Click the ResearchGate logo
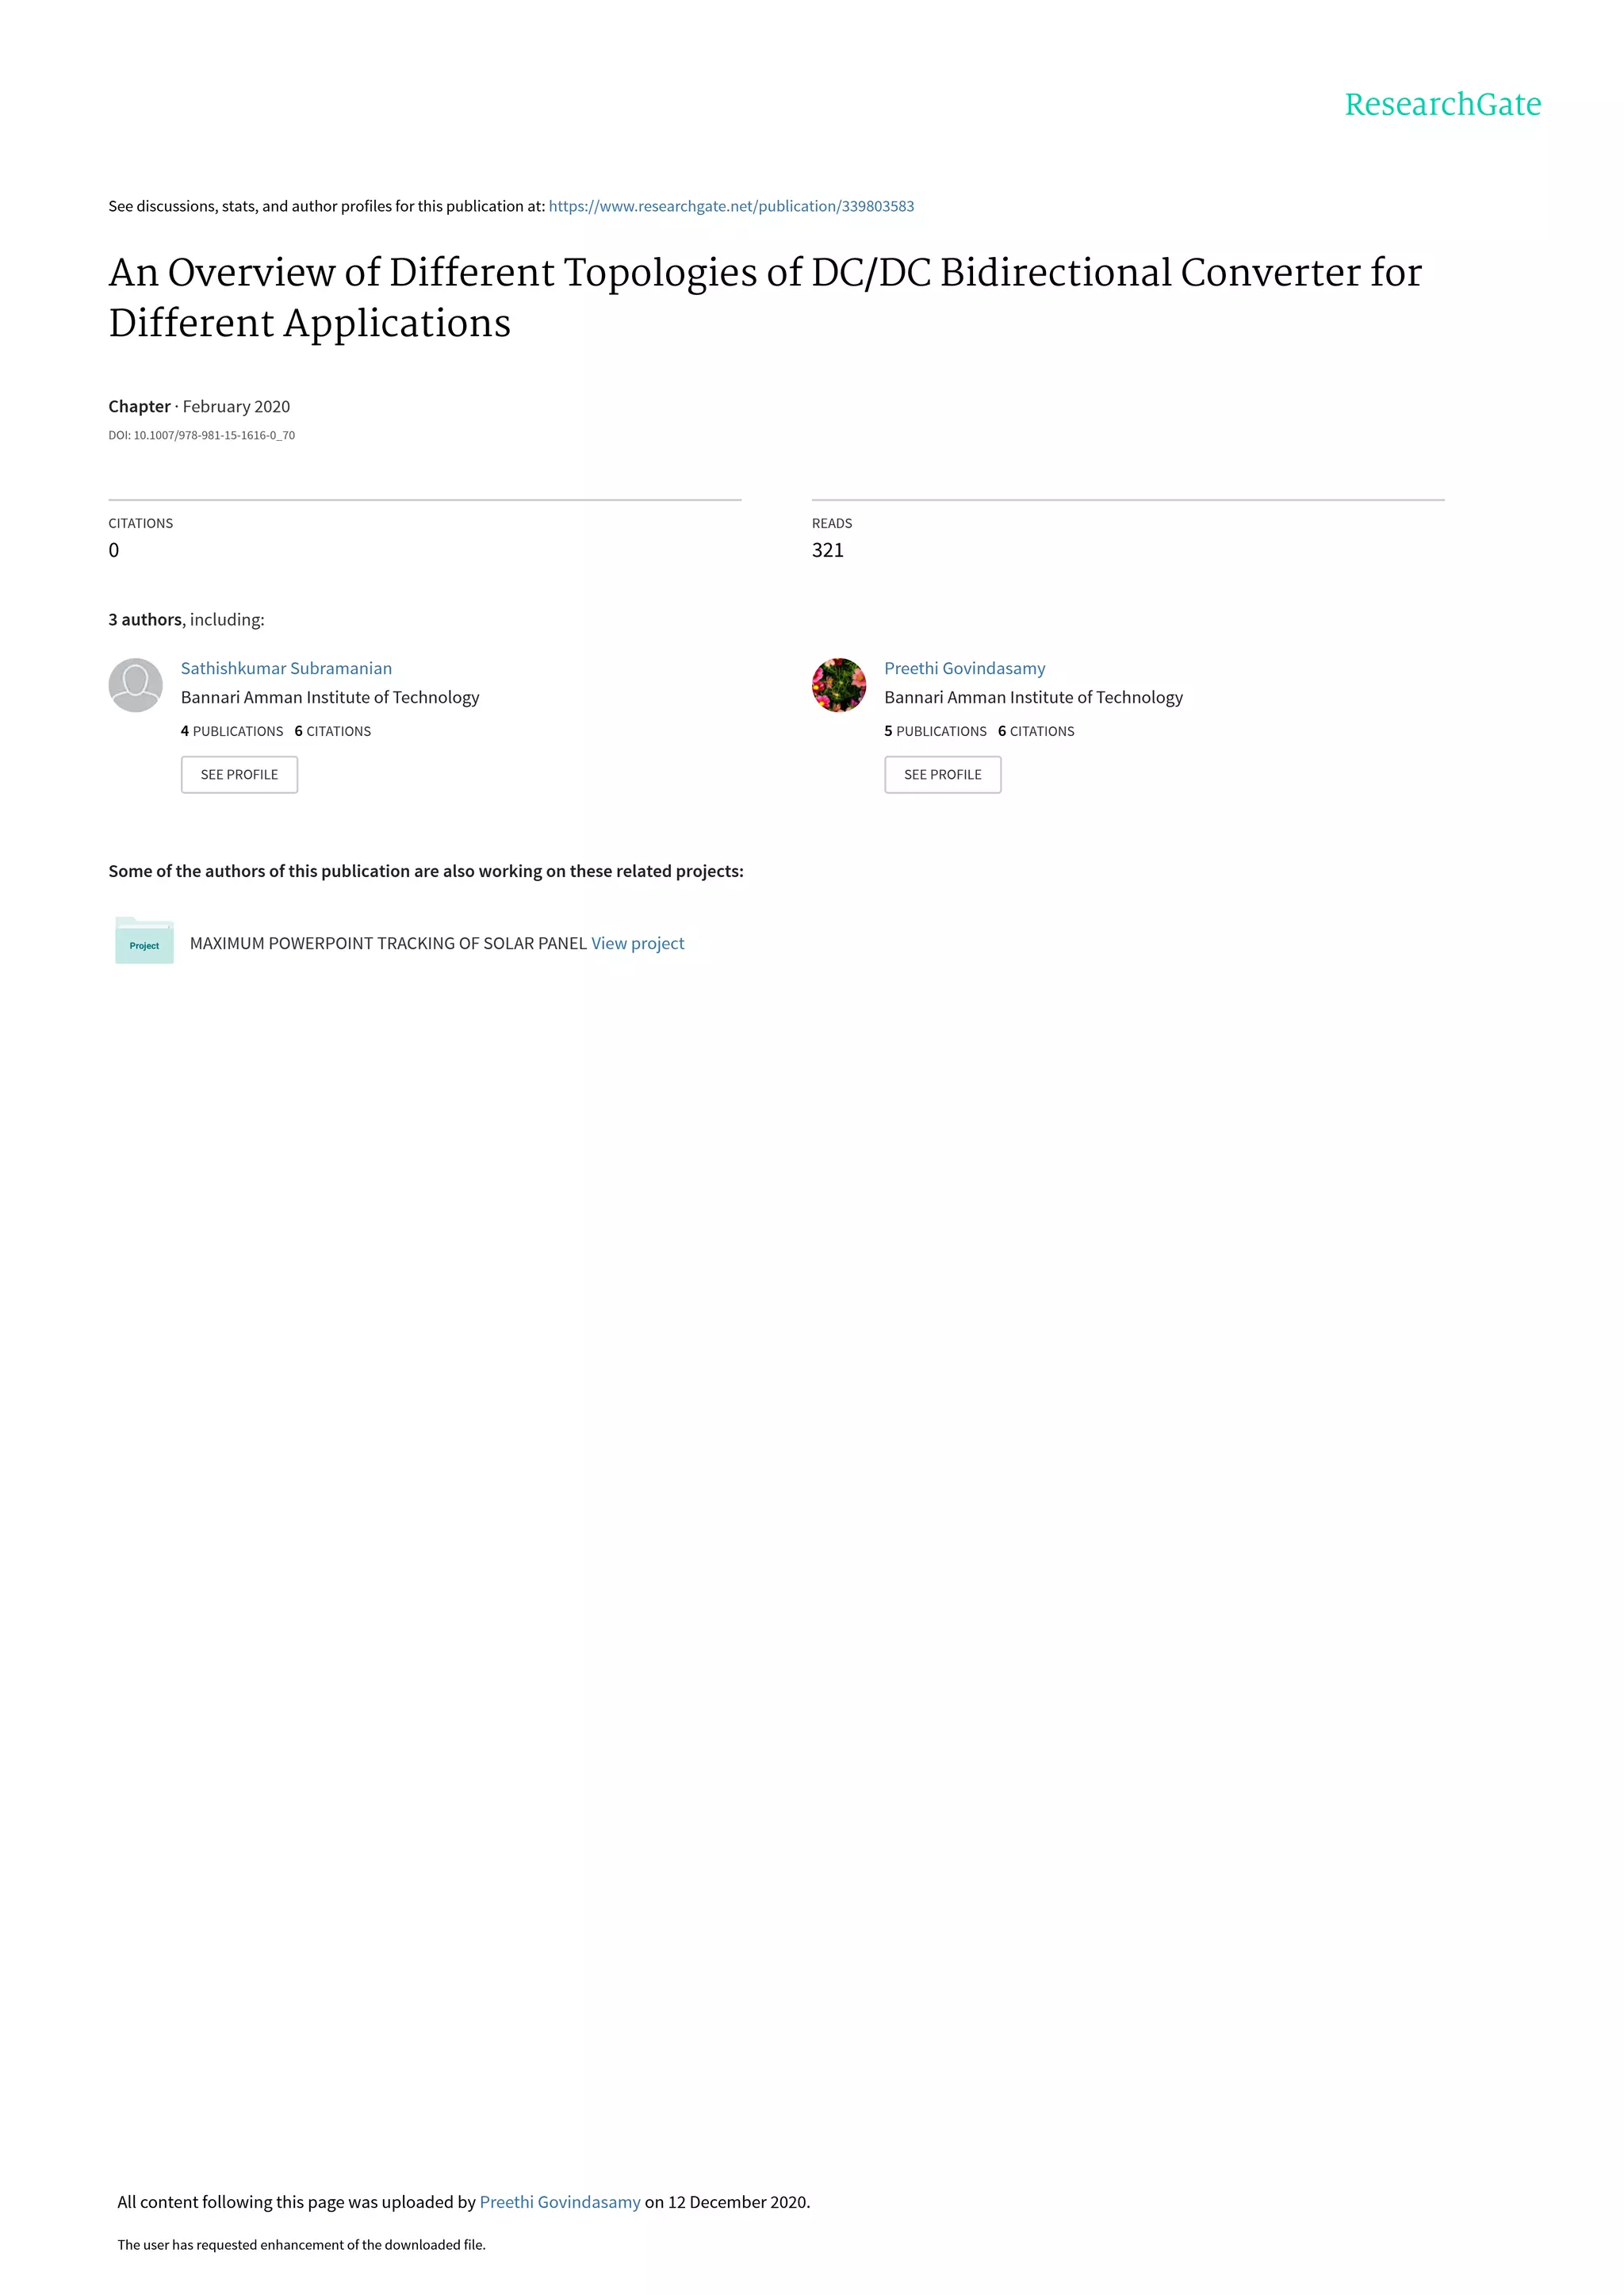The height and width of the screenshot is (2295, 1624). click(1442, 105)
